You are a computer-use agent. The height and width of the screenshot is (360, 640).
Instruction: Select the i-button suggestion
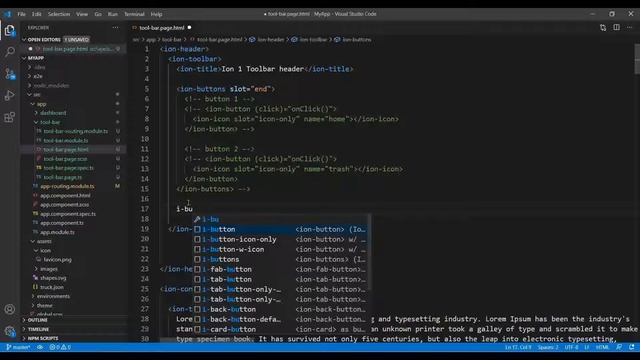coord(281,229)
